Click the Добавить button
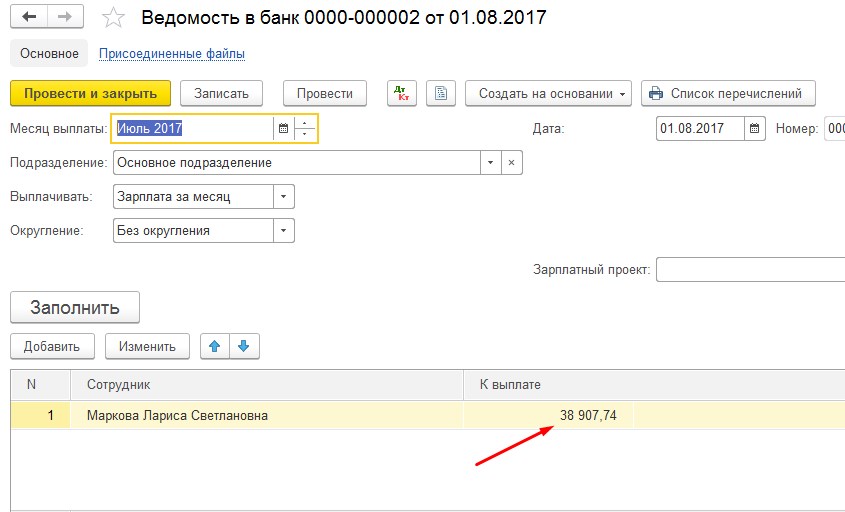This screenshot has width=845, height=512. click(x=52, y=346)
